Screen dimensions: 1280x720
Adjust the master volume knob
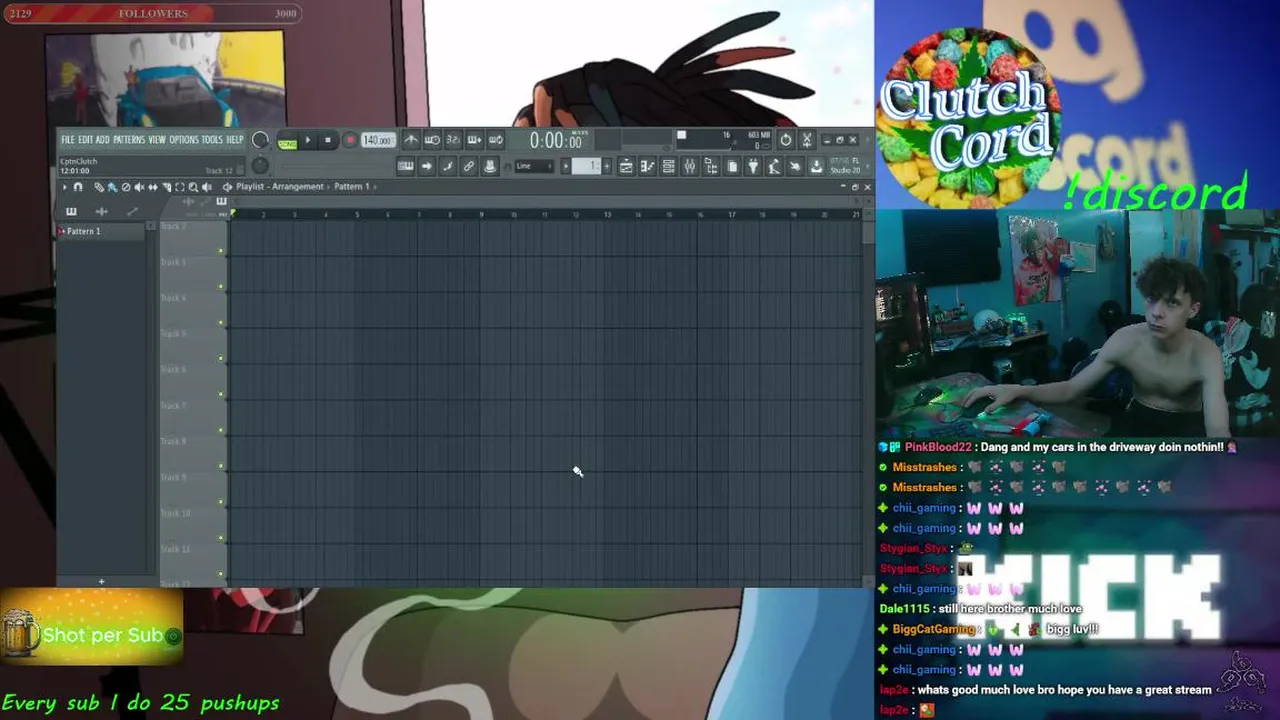tap(260, 140)
